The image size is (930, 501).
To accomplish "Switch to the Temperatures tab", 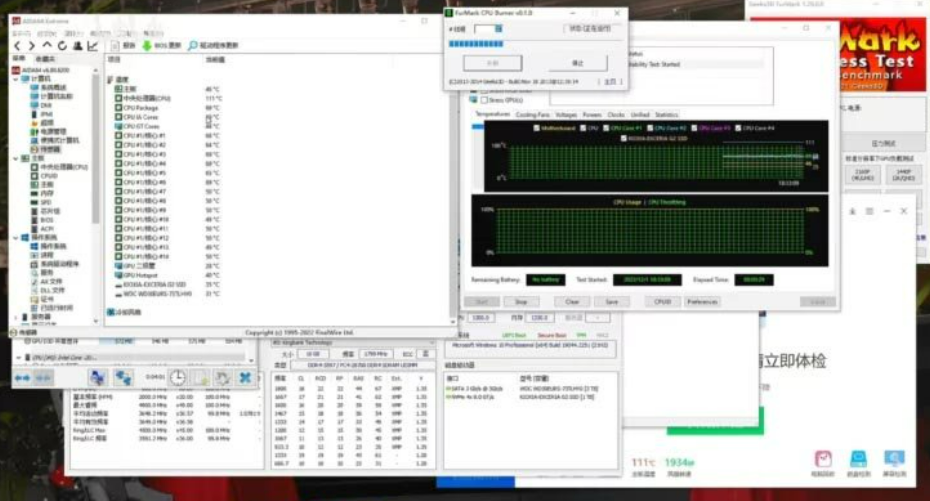I will 492,114.
